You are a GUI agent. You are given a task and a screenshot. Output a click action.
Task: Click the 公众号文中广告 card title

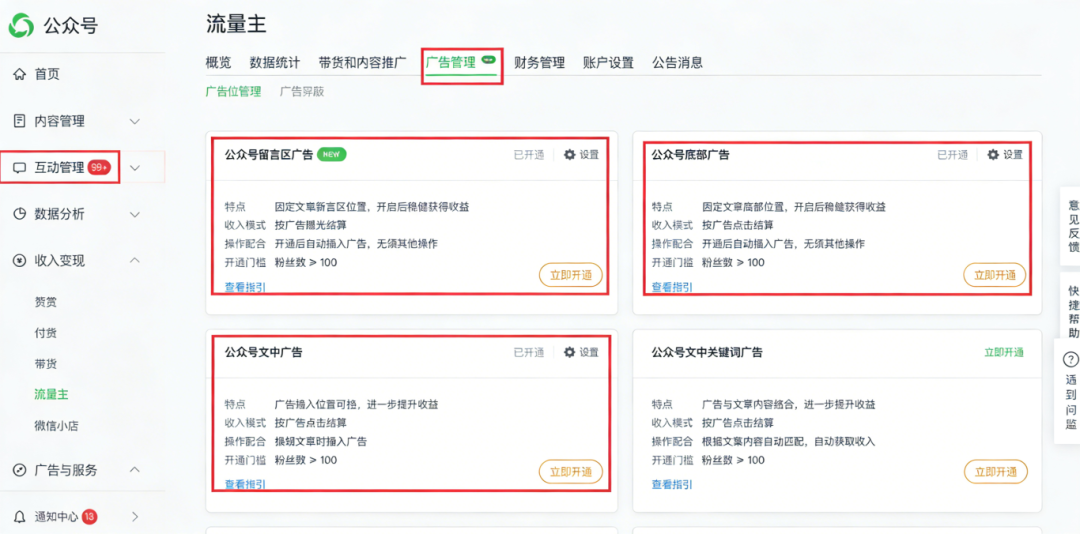tap(263, 352)
